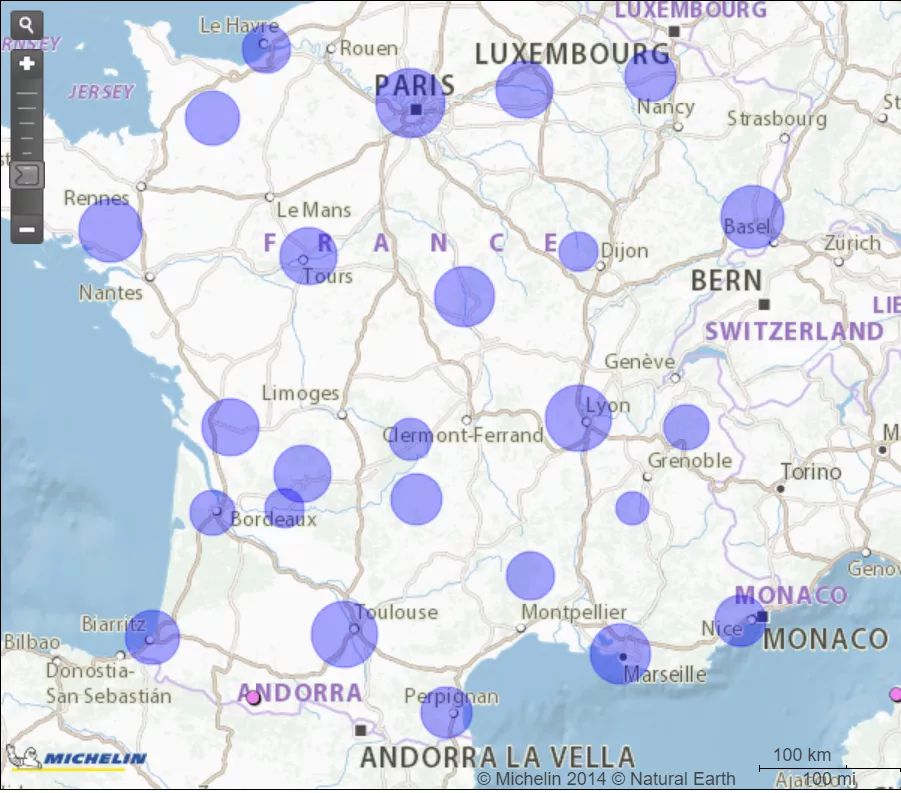Select the blue circle north of Montpellier
901x793 pixels.
point(530,575)
